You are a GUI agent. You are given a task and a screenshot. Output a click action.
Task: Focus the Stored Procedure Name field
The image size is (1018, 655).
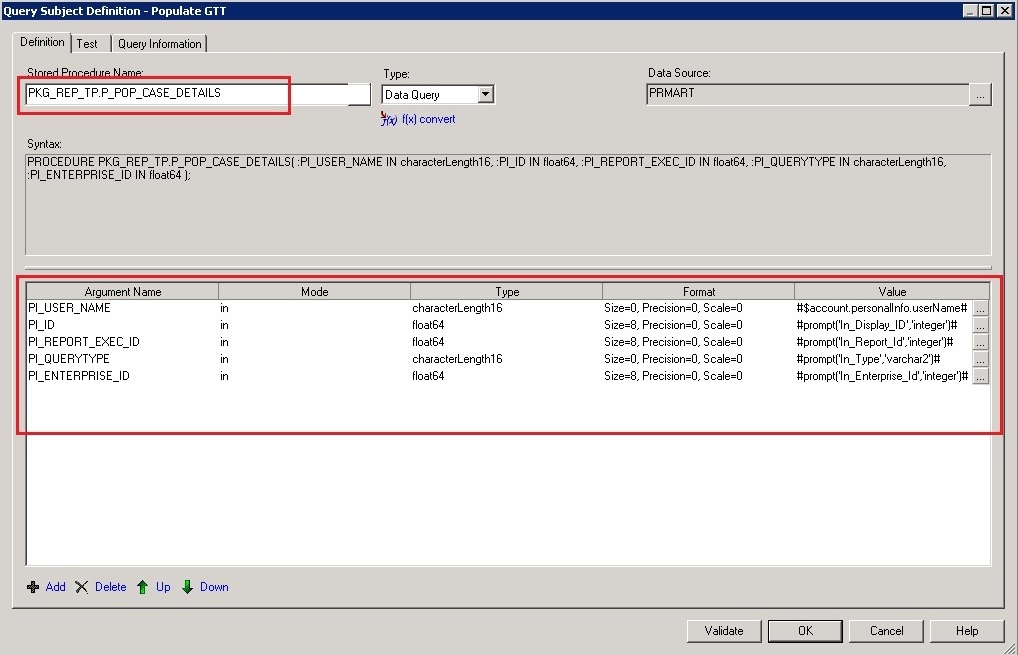click(x=197, y=93)
